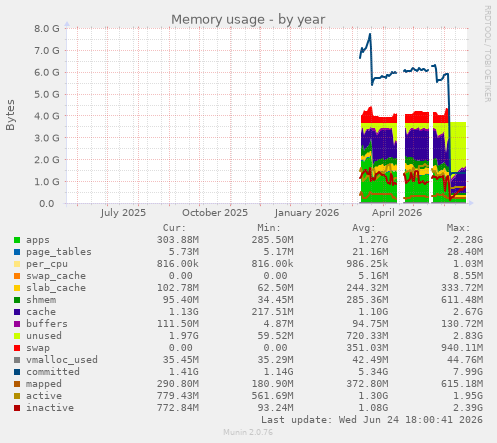Click swap max value 940.11M
The width and height of the screenshot is (497, 443).
(462, 348)
